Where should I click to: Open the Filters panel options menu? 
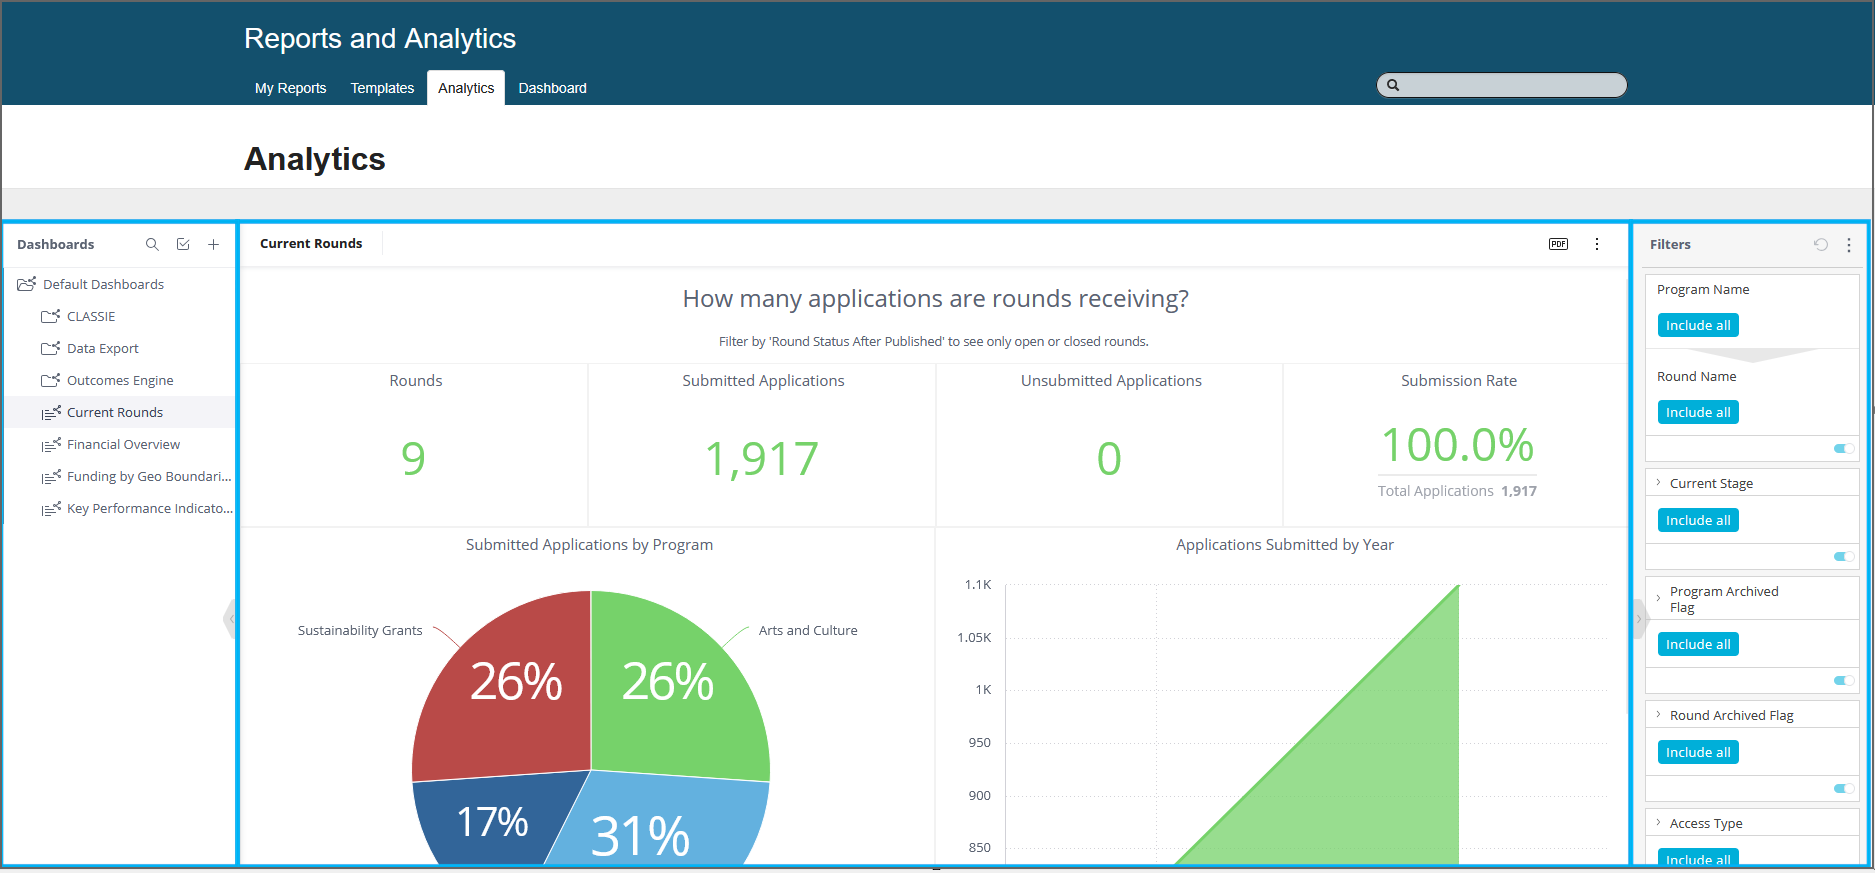[x=1849, y=244]
